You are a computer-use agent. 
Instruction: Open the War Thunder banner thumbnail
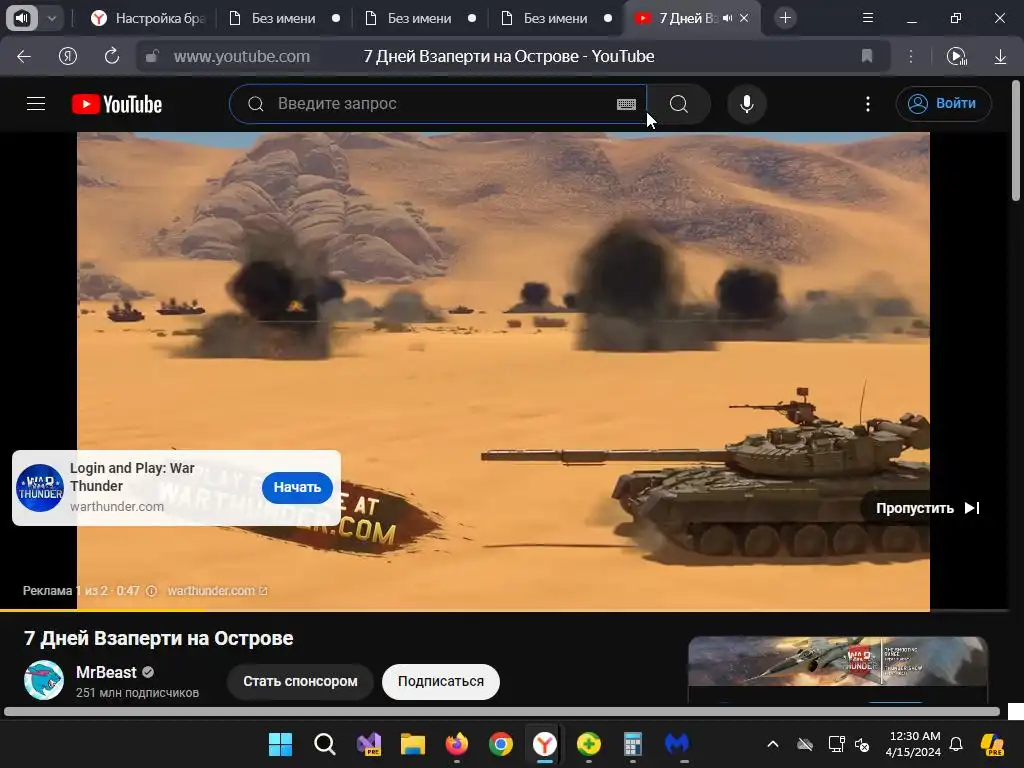click(837, 661)
